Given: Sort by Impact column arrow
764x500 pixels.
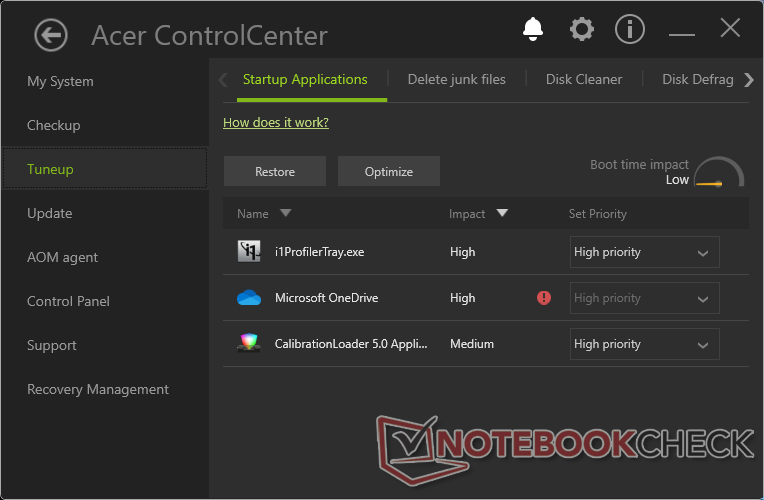Looking at the screenshot, I should pos(502,212).
